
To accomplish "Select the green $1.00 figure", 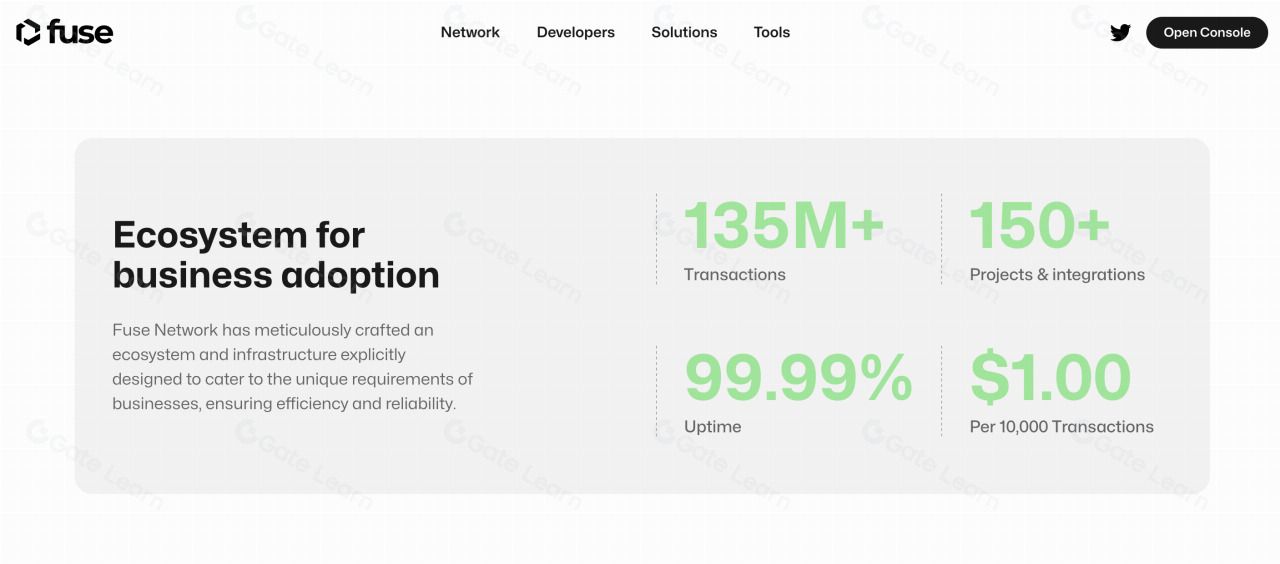I will (x=1050, y=377).
